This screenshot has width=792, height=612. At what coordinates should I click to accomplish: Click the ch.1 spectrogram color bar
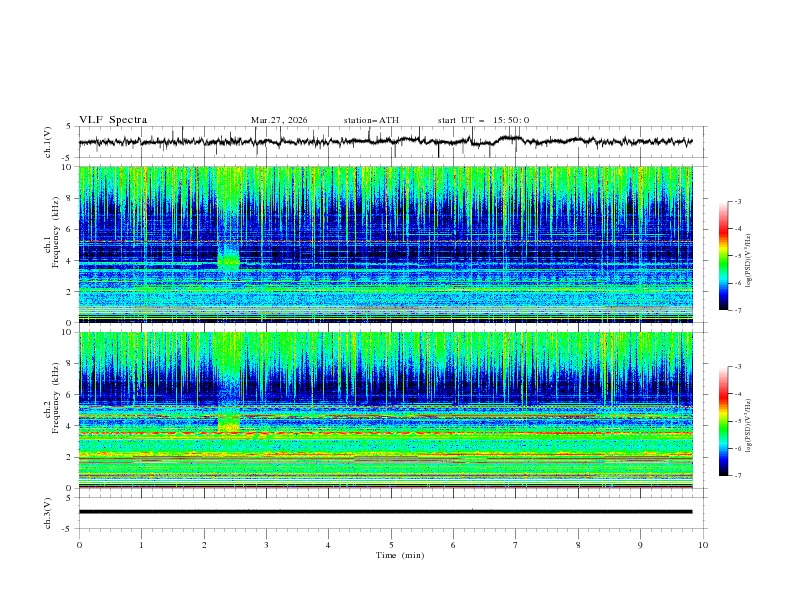[x=723, y=256]
